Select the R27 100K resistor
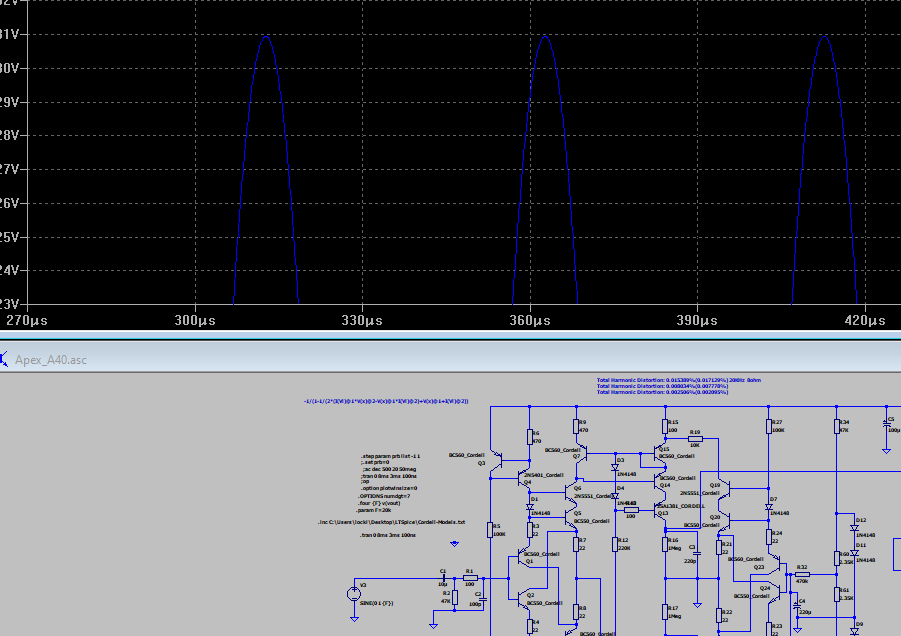 [768, 426]
